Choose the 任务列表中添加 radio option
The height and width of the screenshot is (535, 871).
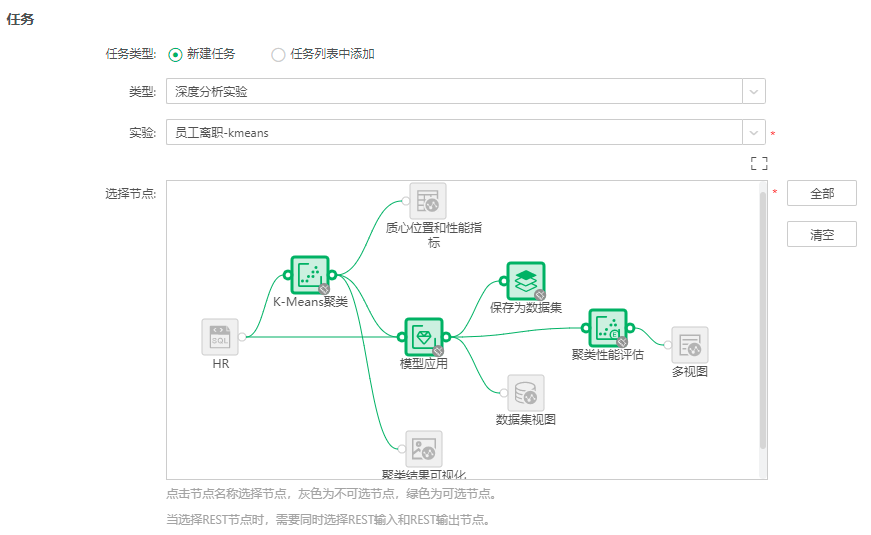point(278,55)
